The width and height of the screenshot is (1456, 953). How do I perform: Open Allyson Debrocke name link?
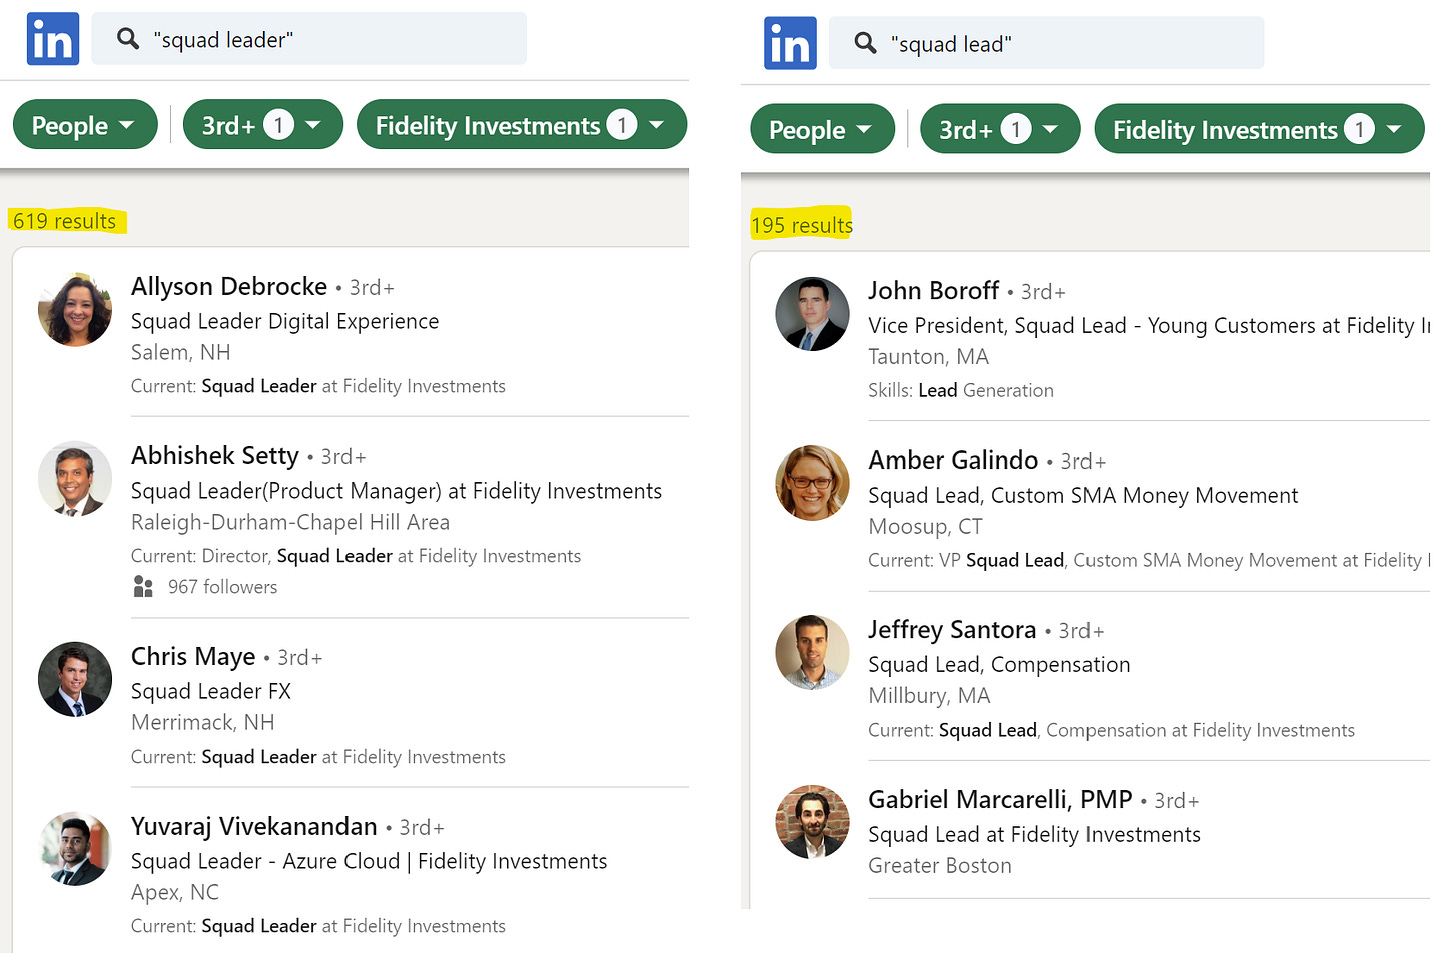pos(229,286)
